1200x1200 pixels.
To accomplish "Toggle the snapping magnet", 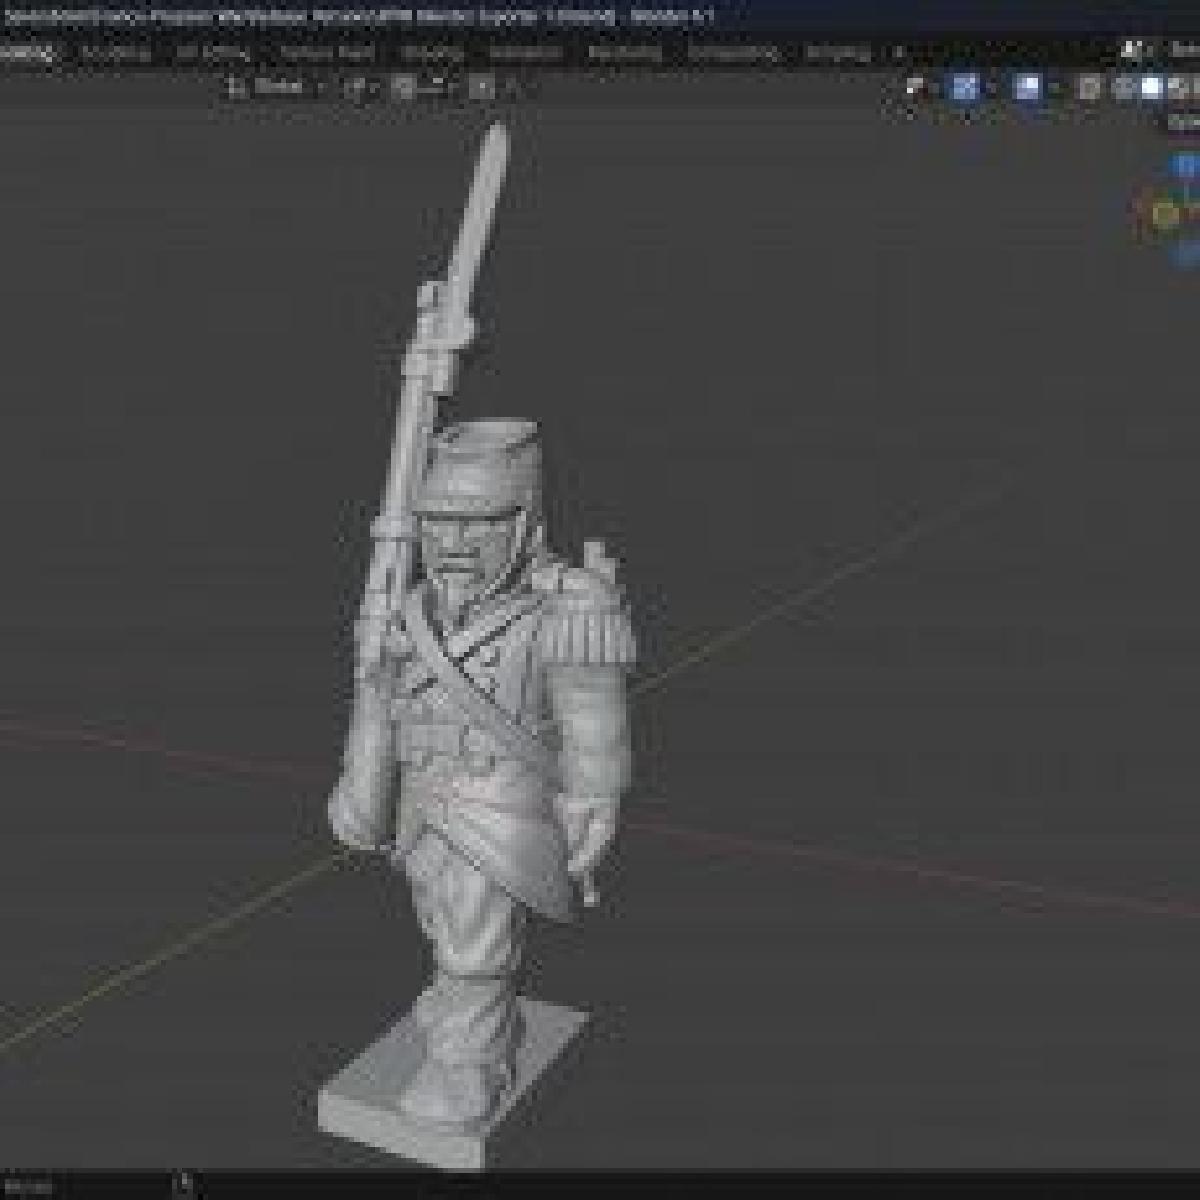I will (x=403, y=88).
